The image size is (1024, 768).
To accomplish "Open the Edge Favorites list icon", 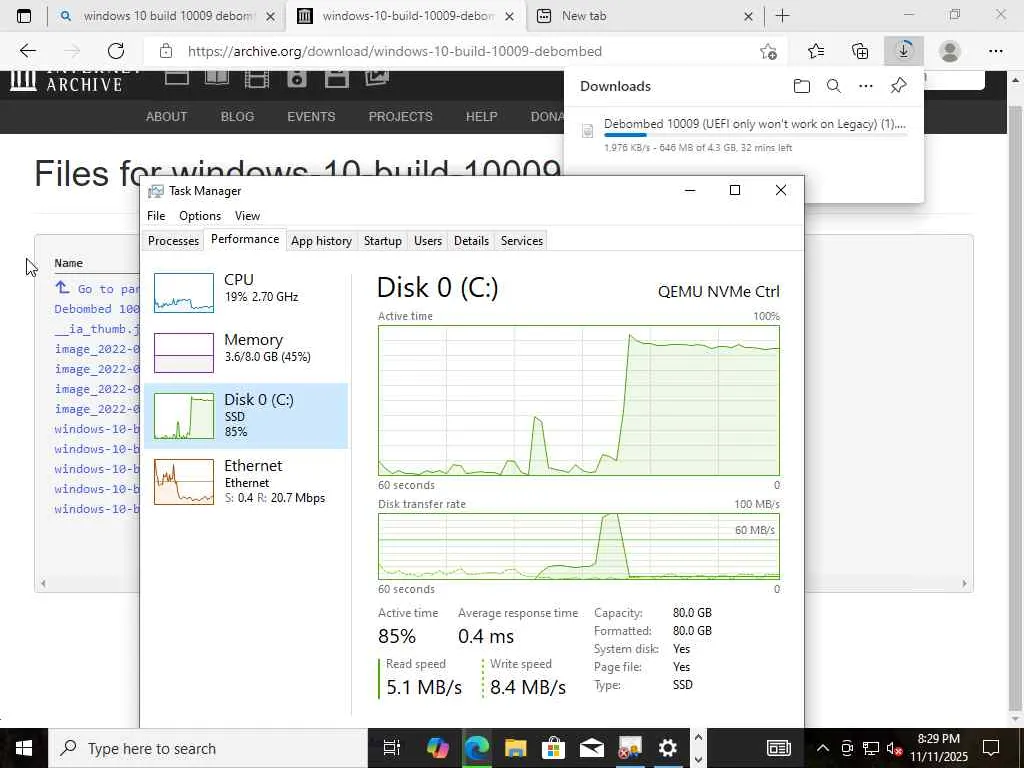I will pyautogui.click(x=816, y=51).
